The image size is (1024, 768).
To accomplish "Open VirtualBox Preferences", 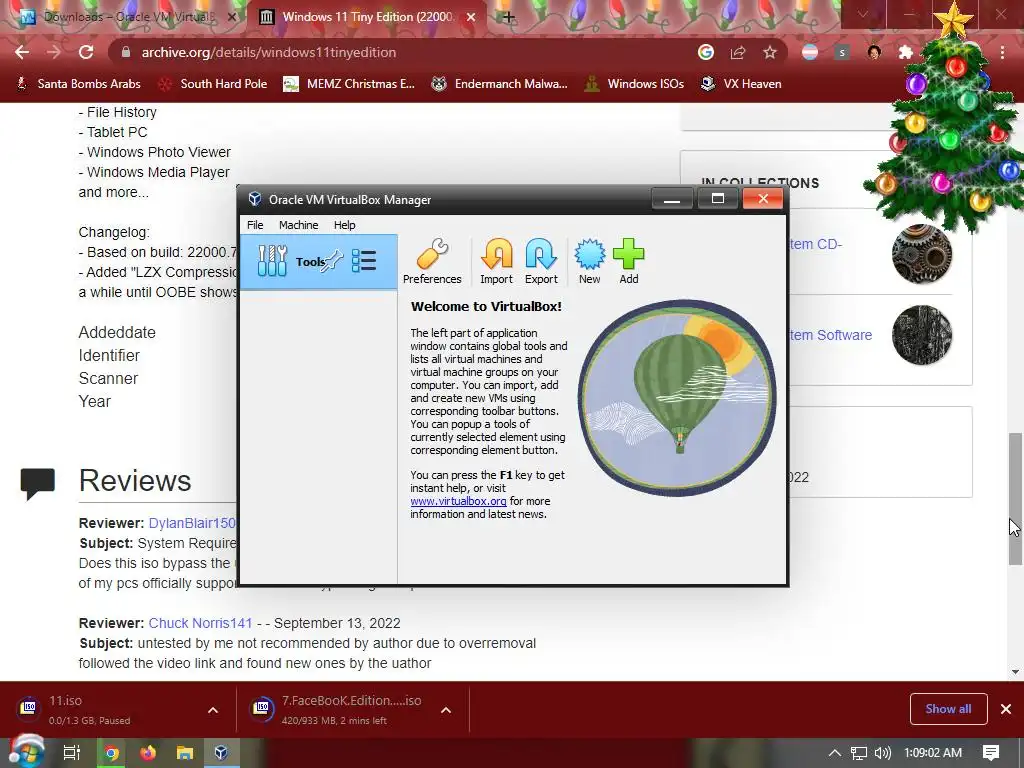I will coord(432,261).
